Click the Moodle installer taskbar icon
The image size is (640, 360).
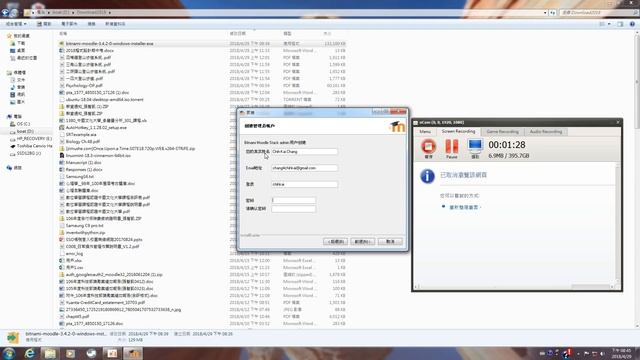click(133, 353)
